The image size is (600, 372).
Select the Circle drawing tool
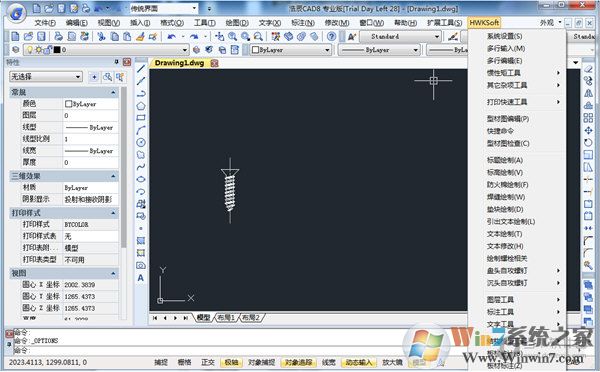click(x=141, y=143)
